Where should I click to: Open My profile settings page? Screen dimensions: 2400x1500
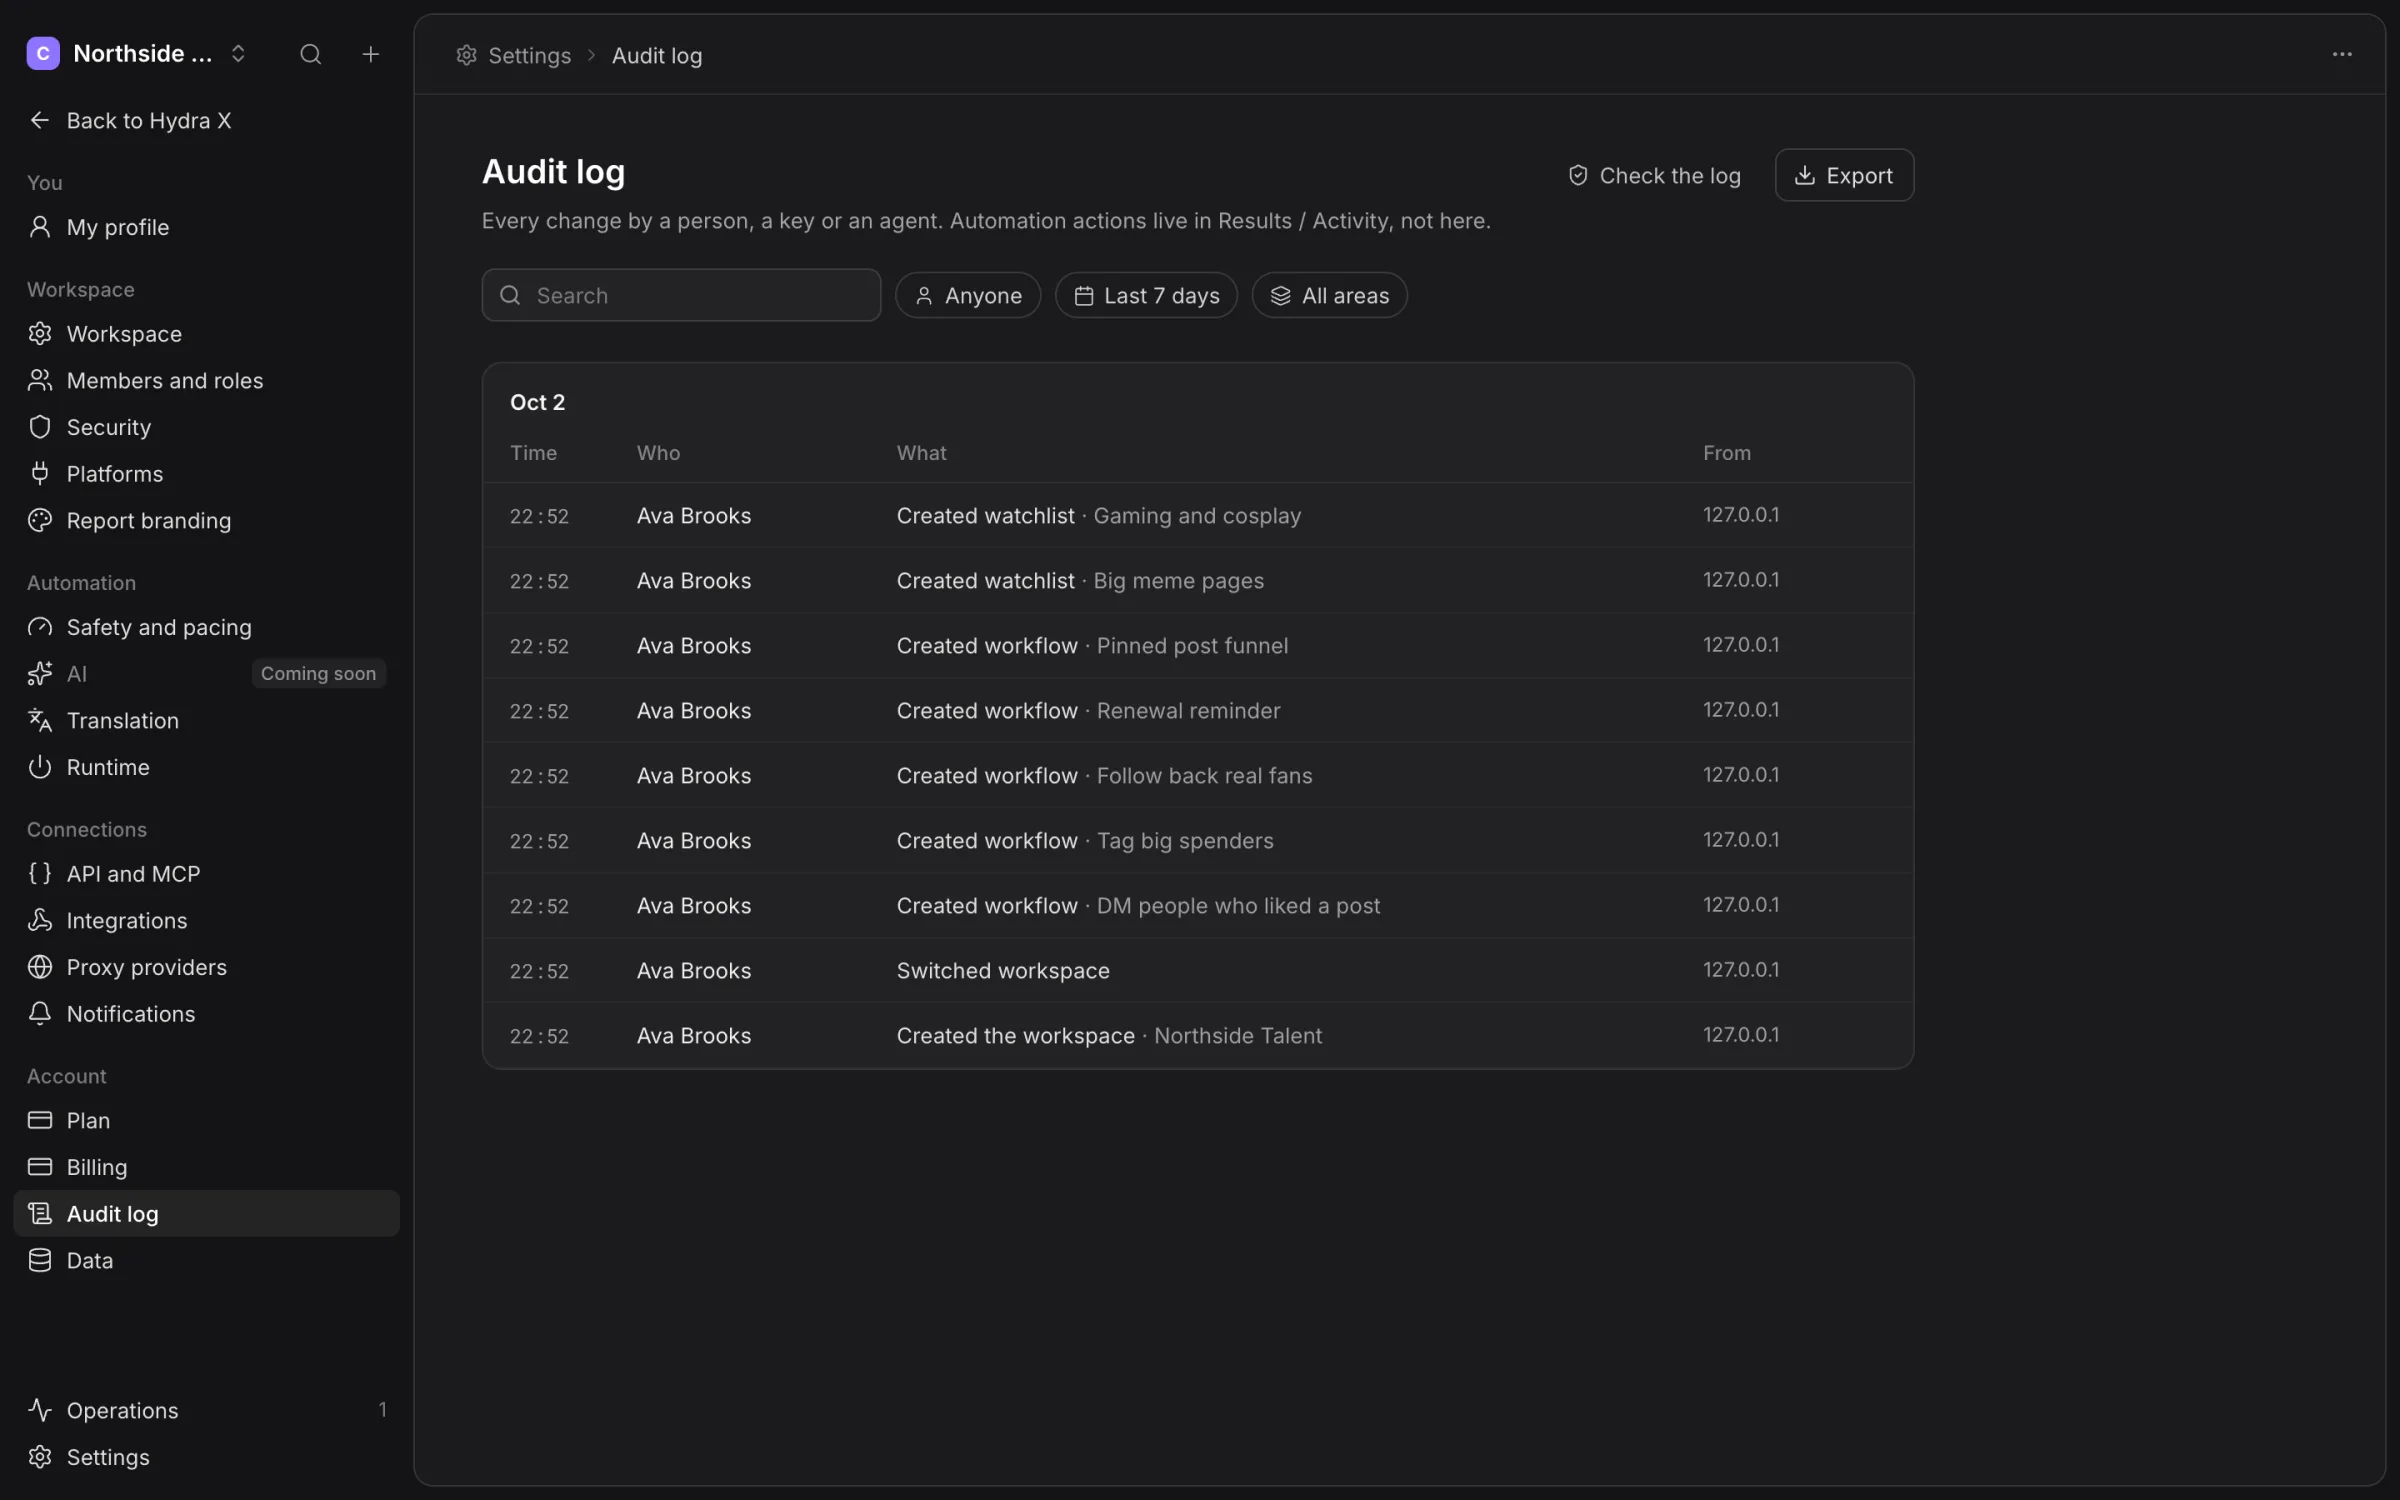pyautogui.click(x=206, y=227)
